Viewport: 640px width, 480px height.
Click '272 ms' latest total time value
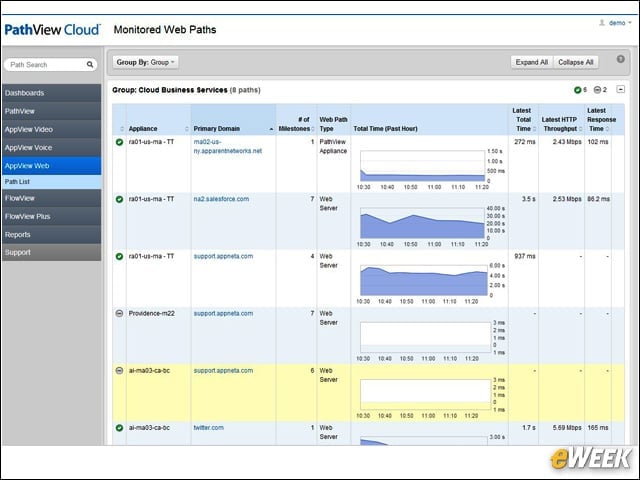click(524, 142)
